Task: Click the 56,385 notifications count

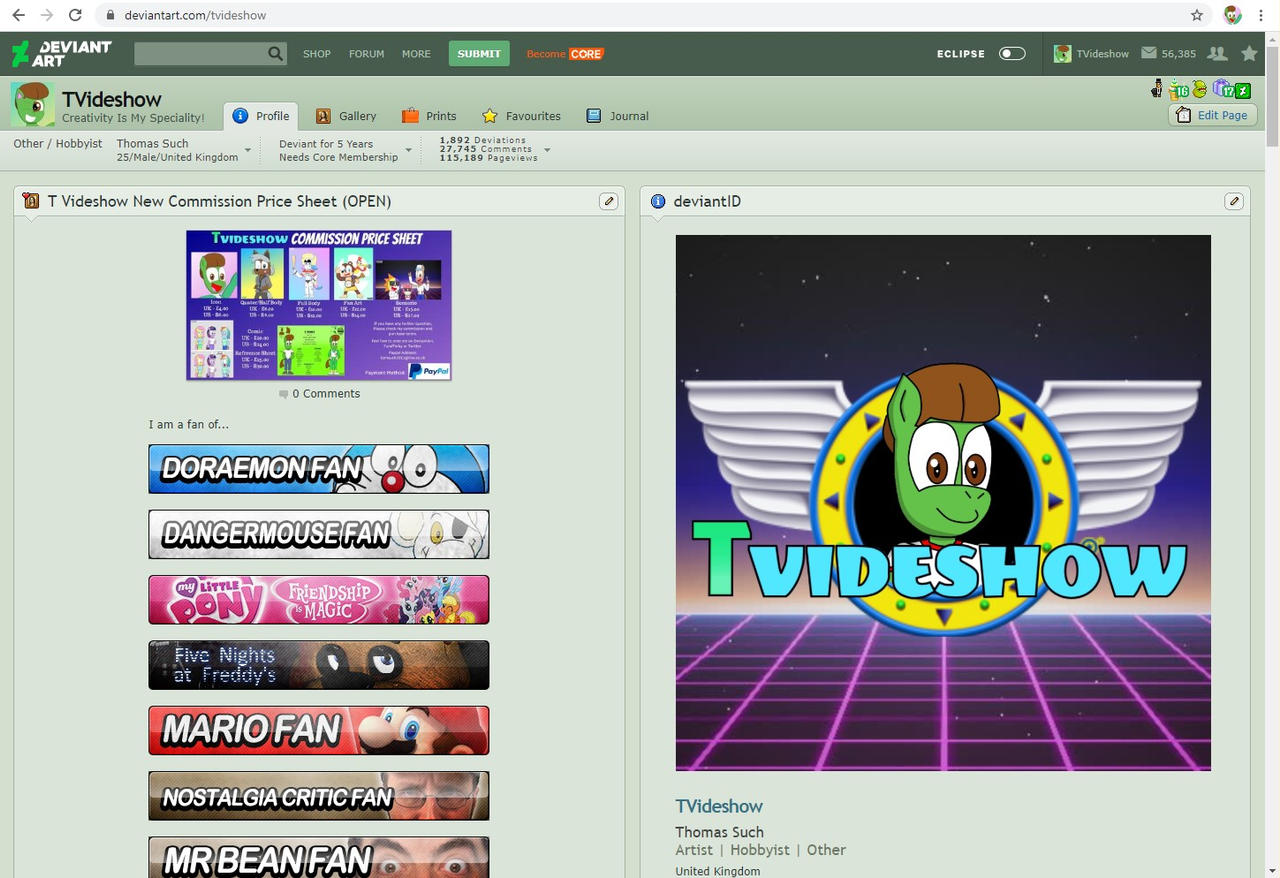Action: (1179, 54)
